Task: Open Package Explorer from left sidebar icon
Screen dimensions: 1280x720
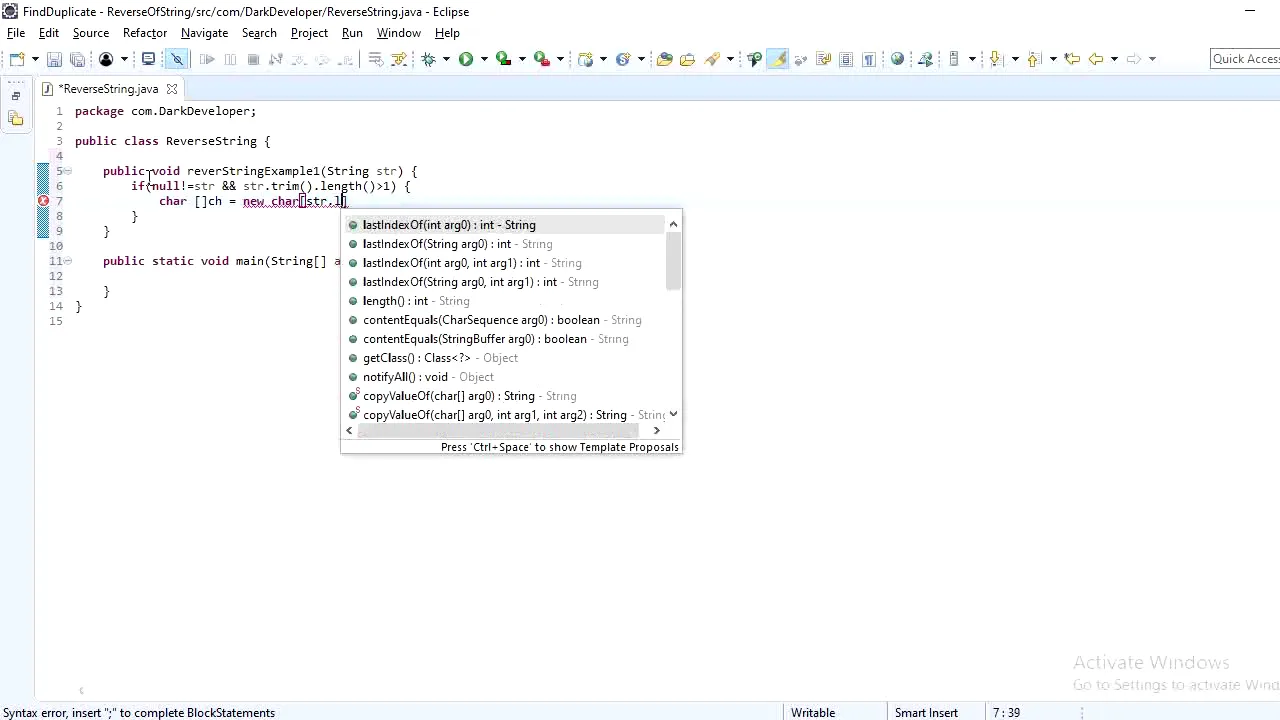Action: 15,118
